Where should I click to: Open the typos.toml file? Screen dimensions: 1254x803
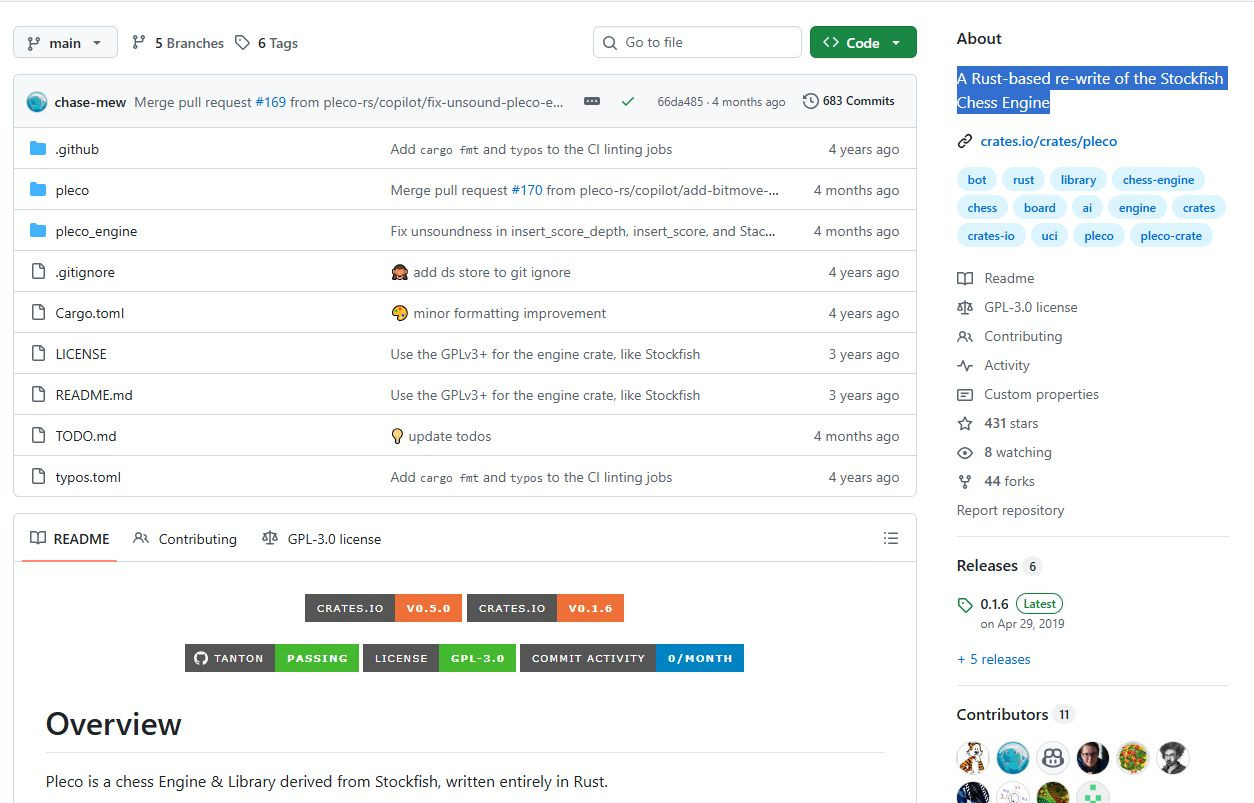88,477
